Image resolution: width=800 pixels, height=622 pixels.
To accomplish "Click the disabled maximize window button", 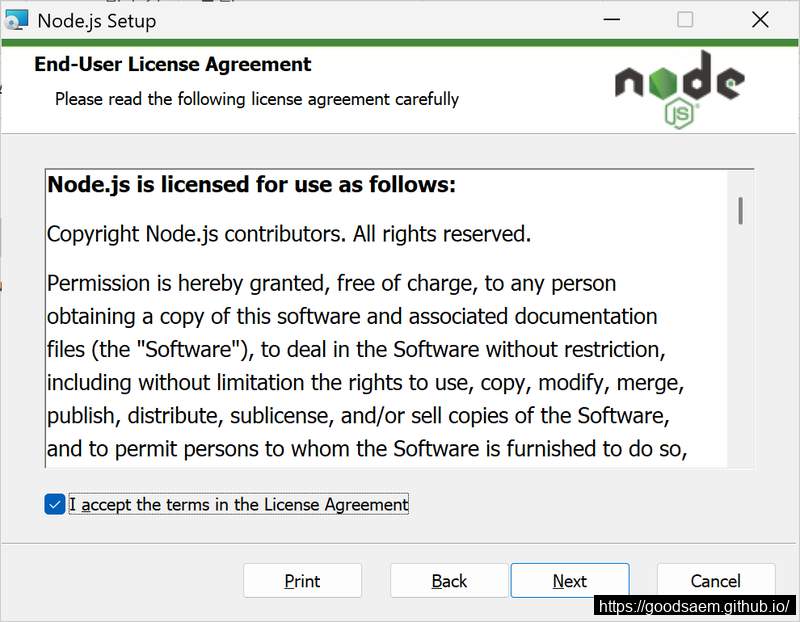I will (685, 20).
